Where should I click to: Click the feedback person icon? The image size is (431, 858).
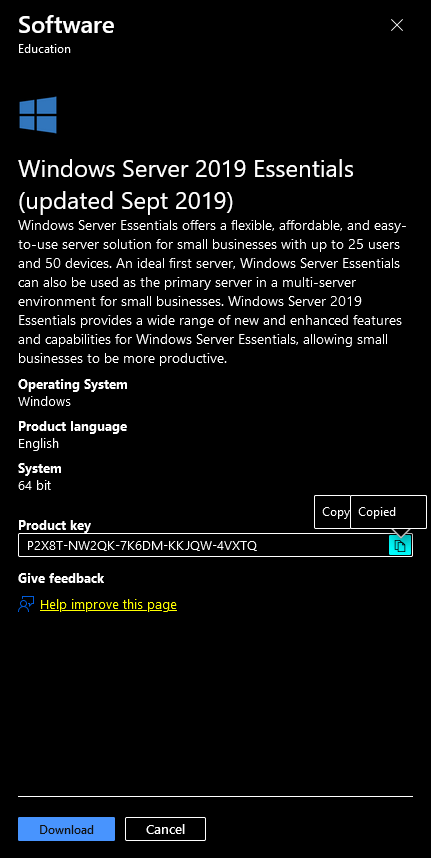[x=26, y=605]
